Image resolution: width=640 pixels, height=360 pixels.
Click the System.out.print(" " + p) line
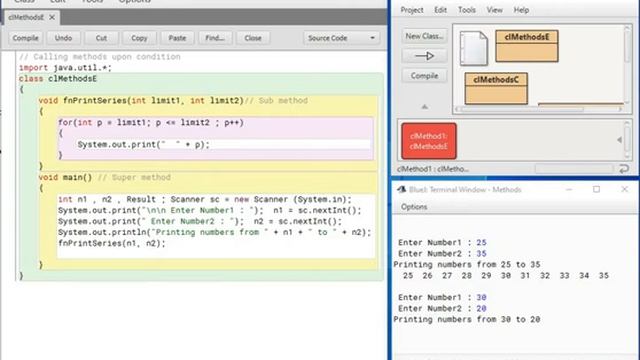point(144,145)
